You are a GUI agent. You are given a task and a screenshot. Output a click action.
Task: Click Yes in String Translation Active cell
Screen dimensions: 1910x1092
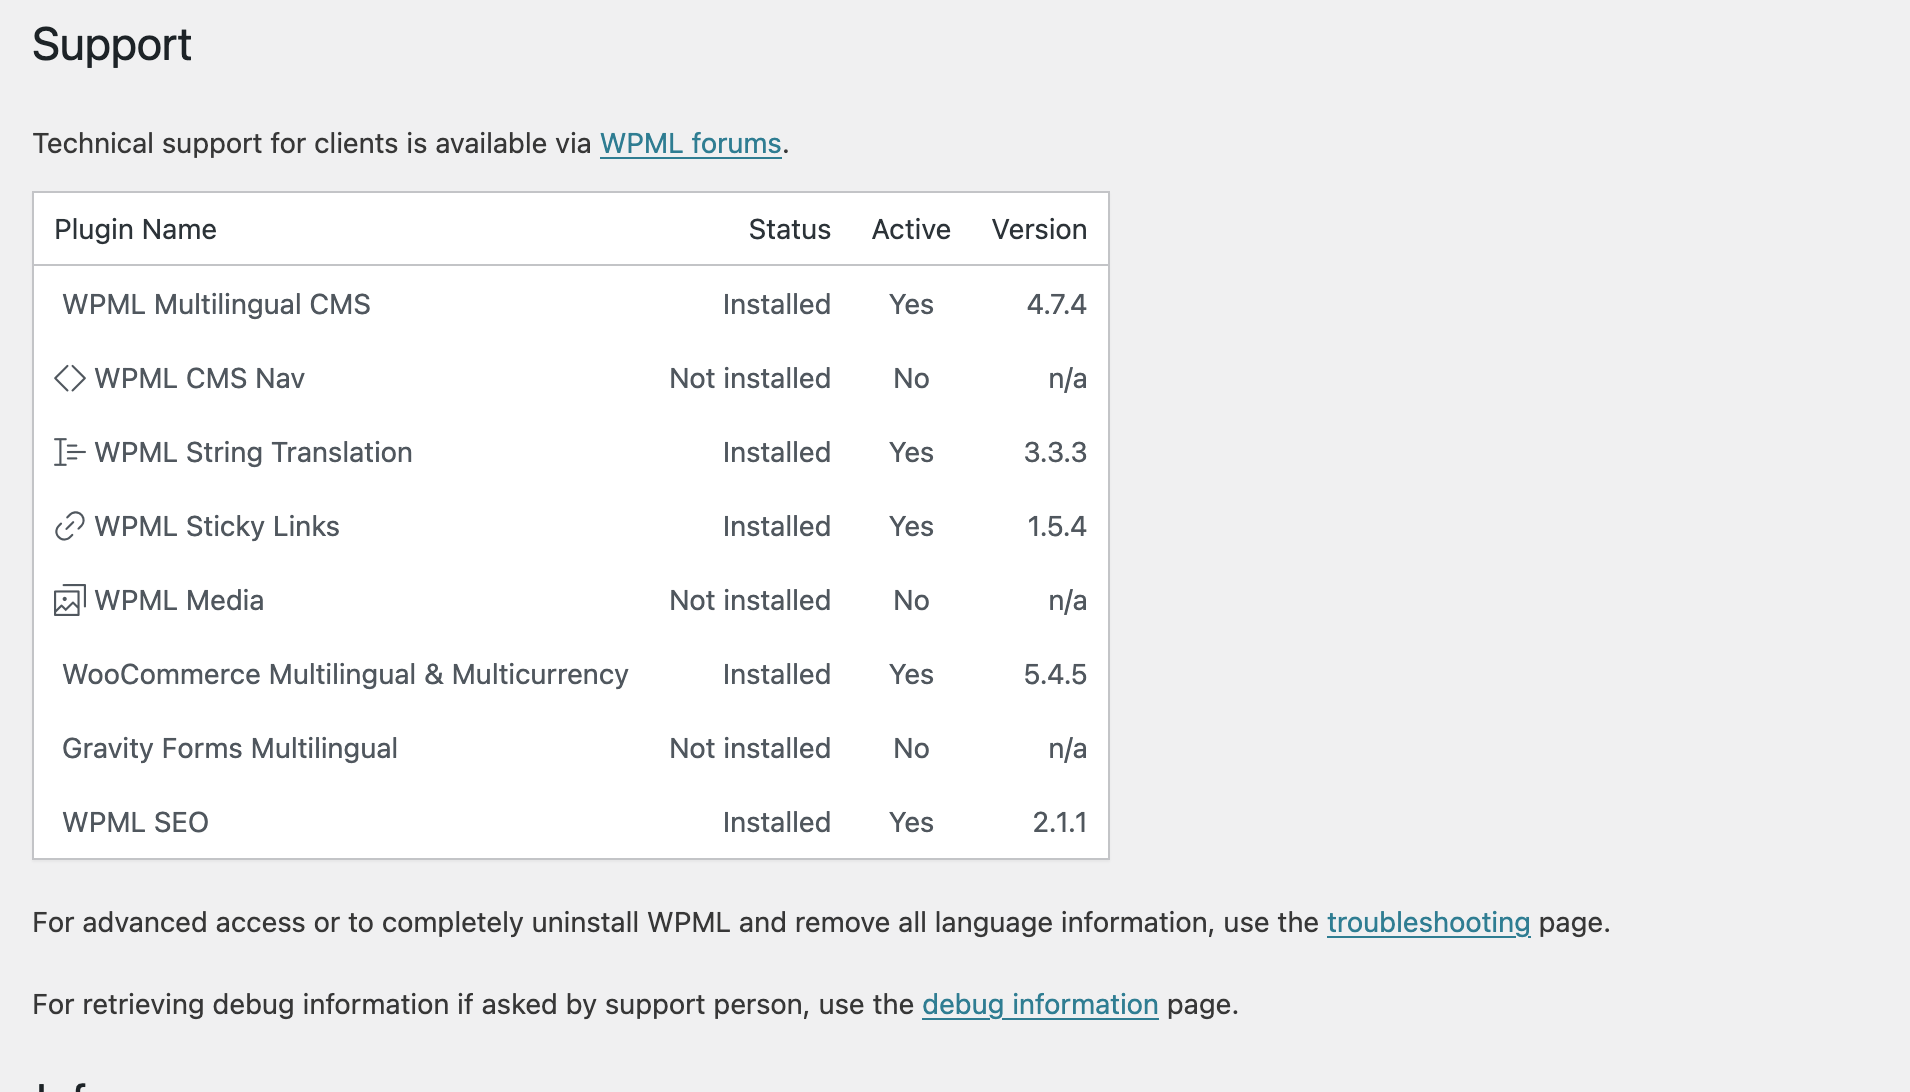pos(911,452)
